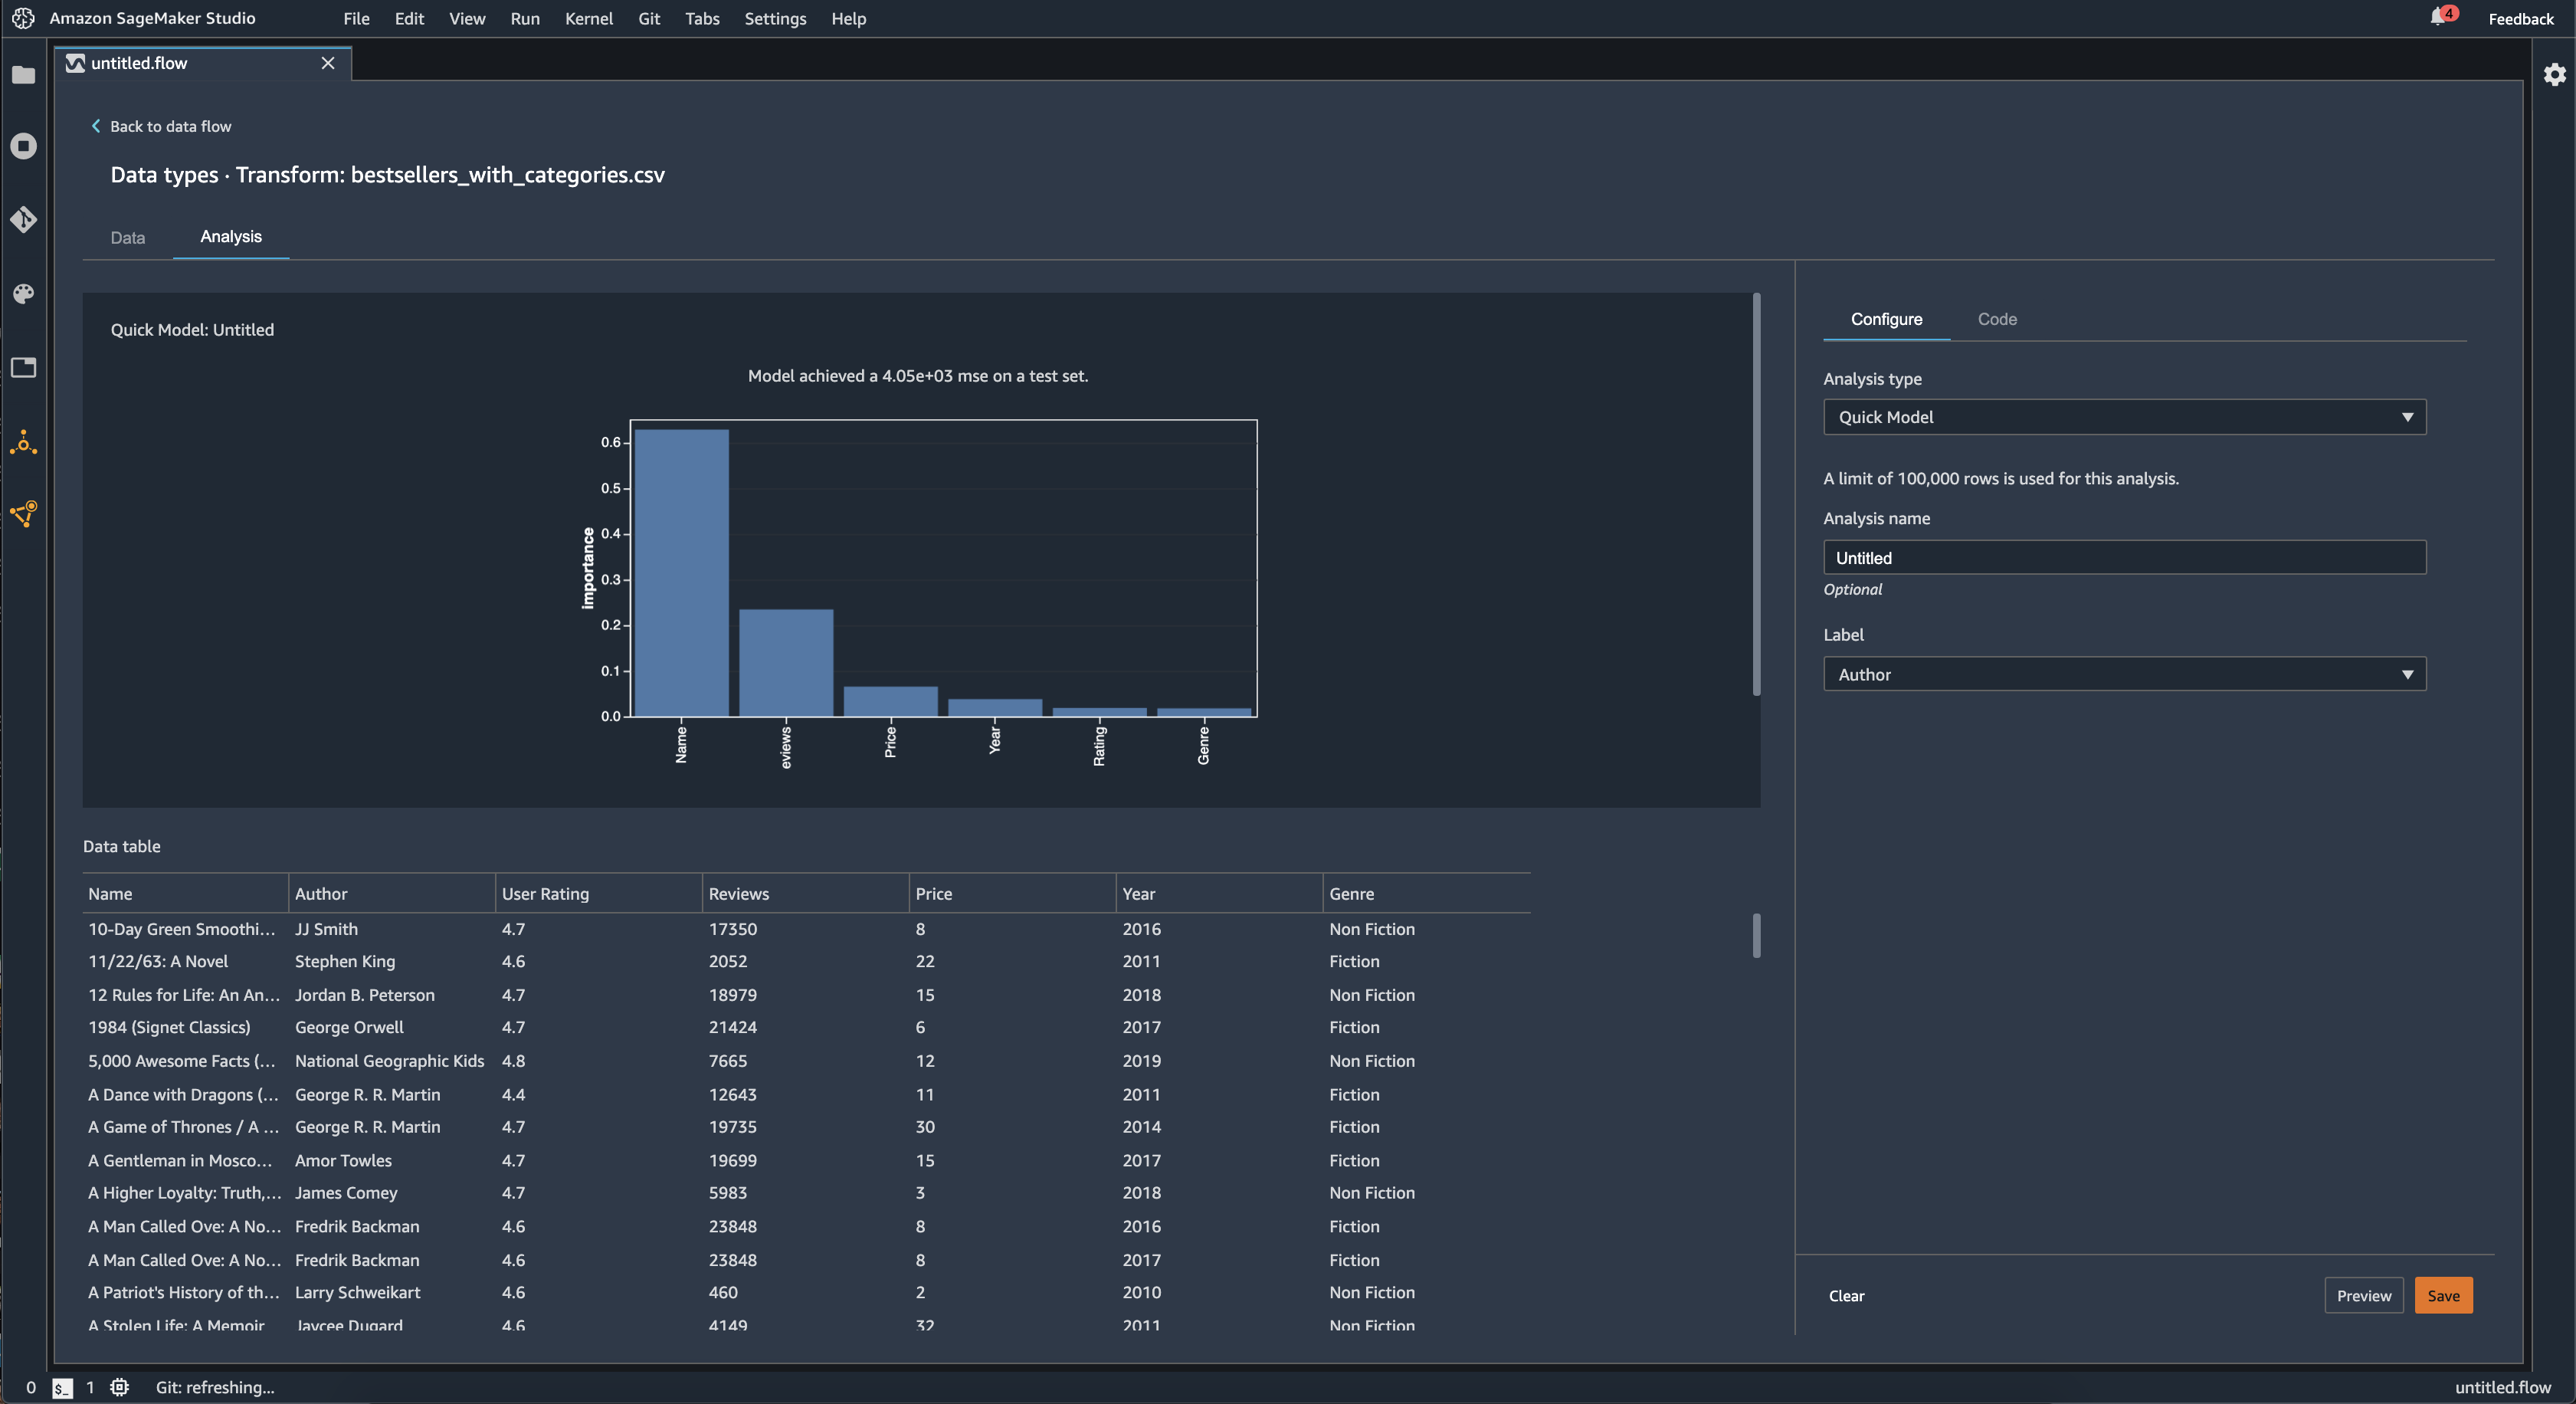Select the Analysis tab
This screenshot has width=2576, height=1404.
230,234
